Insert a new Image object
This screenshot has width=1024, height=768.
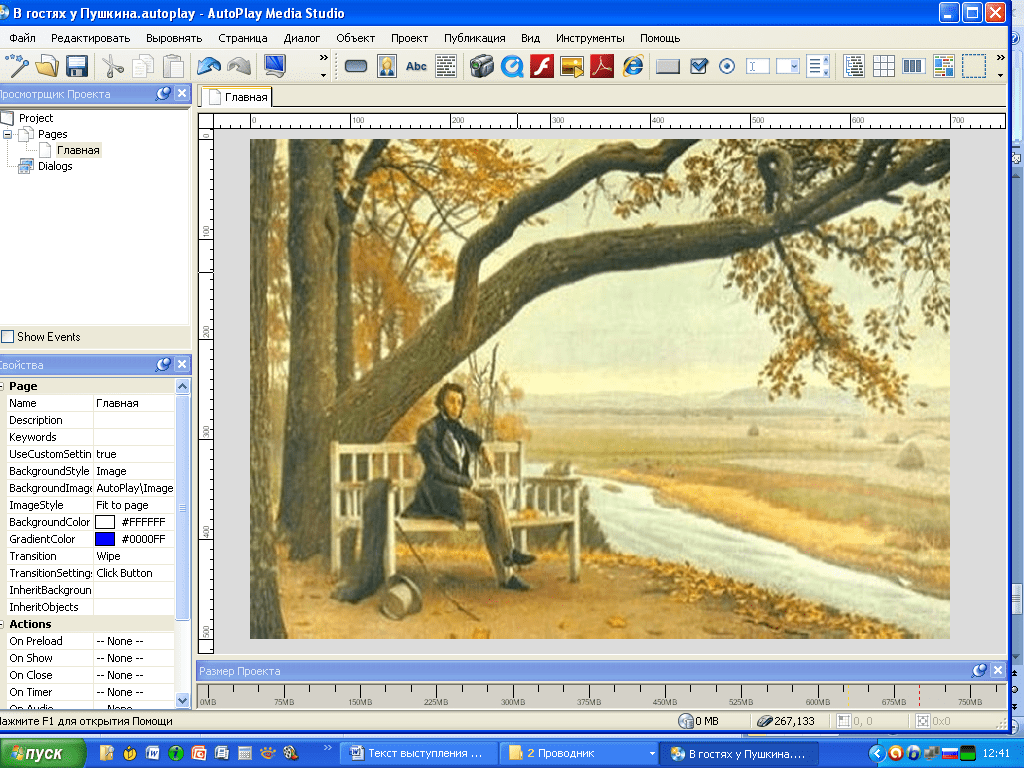tap(387, 66)
